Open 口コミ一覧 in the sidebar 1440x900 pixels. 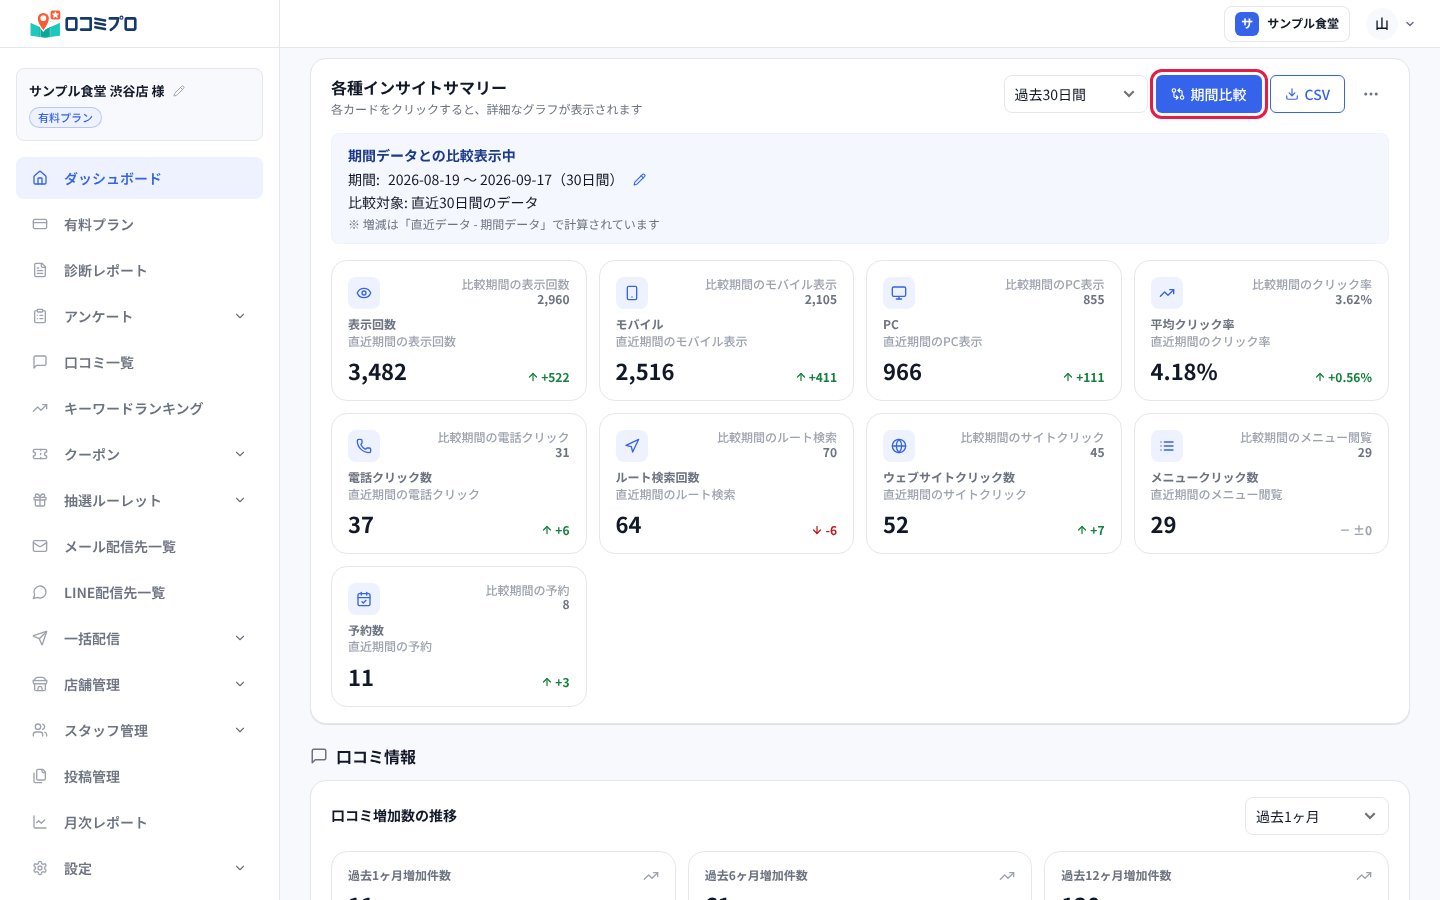139,362
